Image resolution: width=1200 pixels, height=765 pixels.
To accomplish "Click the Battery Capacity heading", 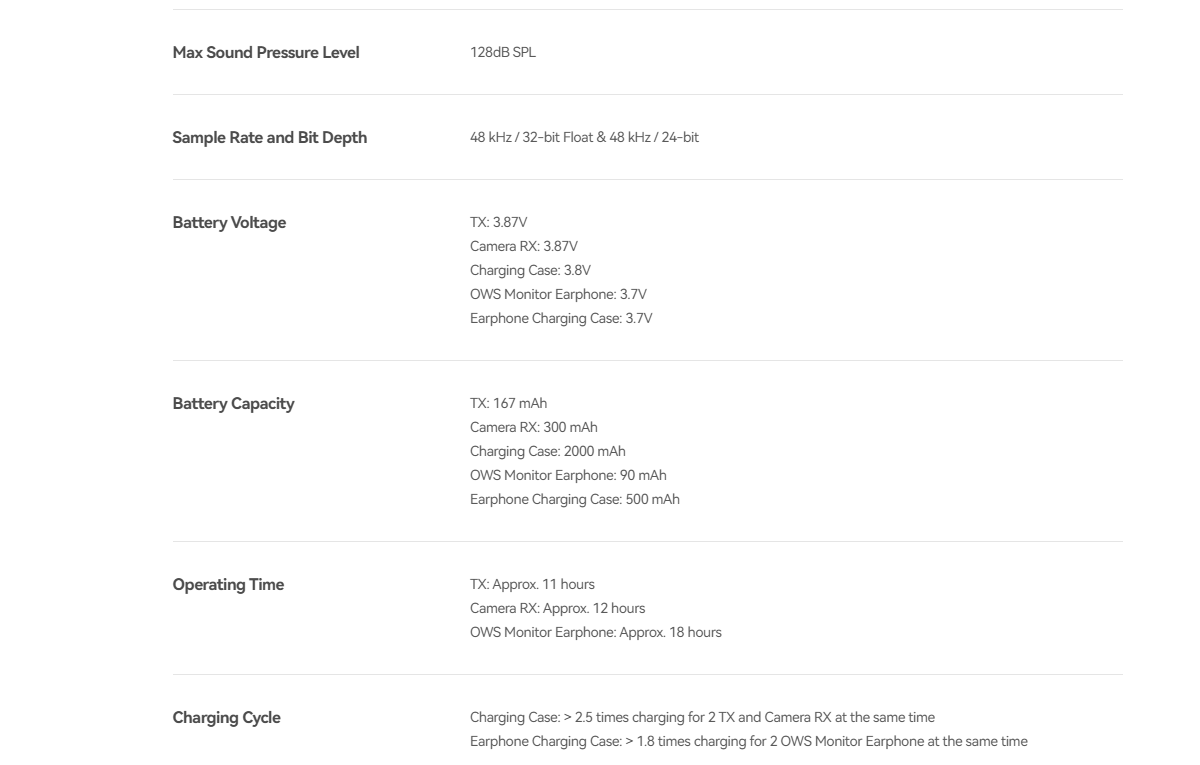I will click(x=233, y=403).
